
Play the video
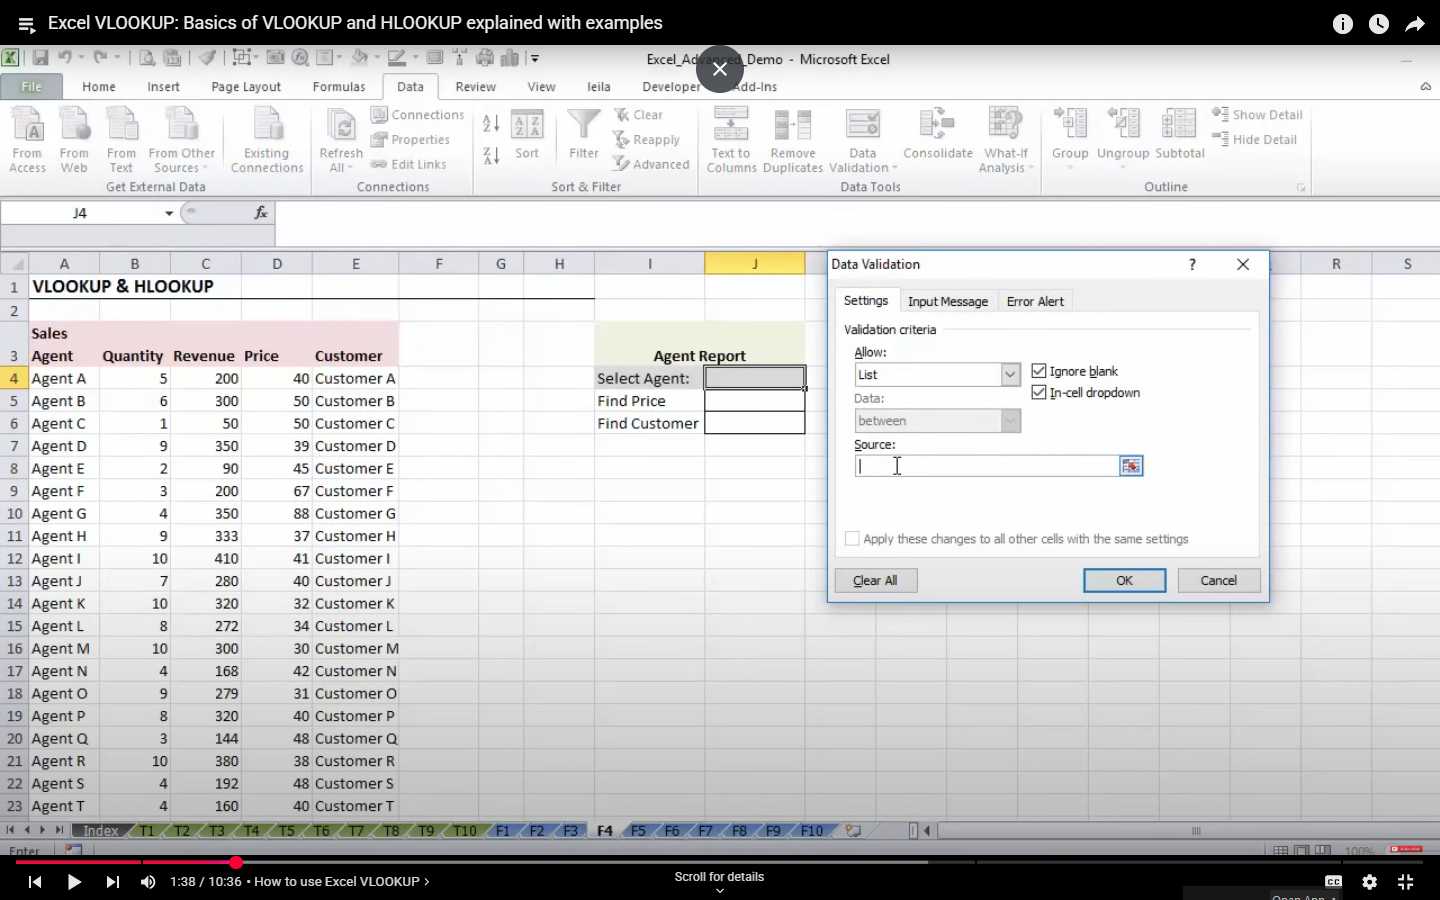pyautogui.click(x=74, y=882)
